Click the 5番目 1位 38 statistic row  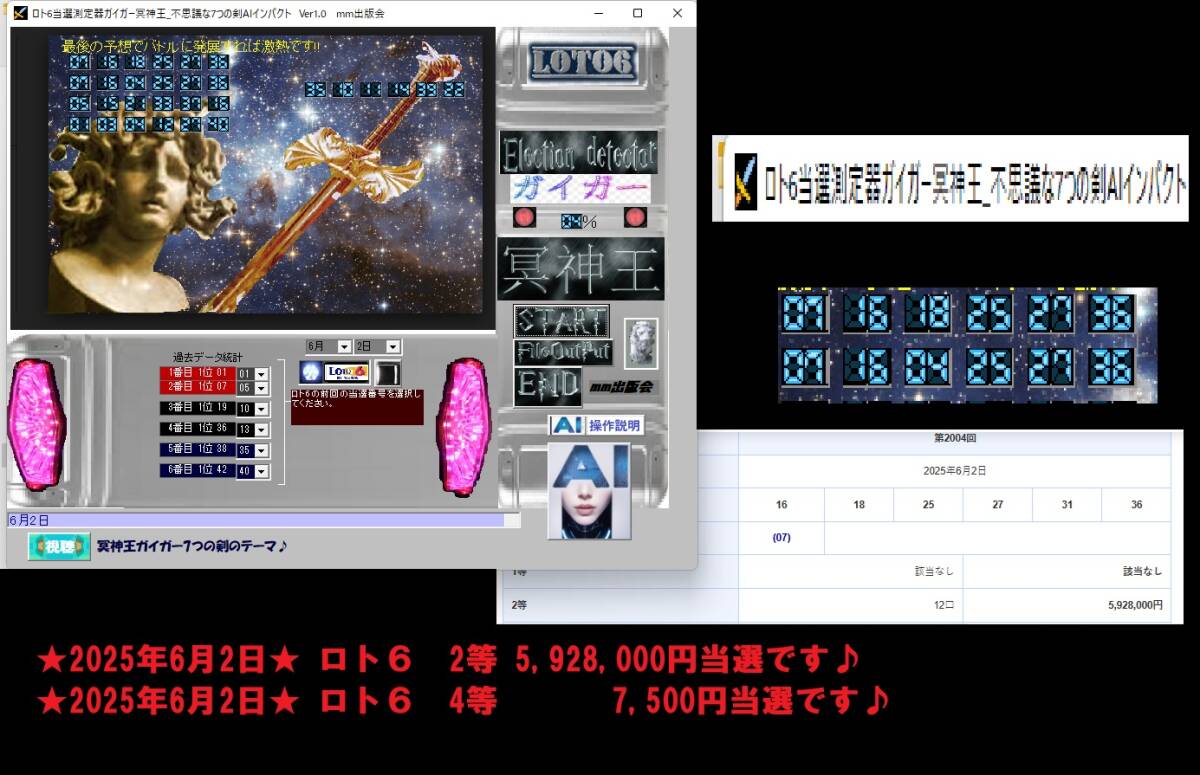(197, 449)
